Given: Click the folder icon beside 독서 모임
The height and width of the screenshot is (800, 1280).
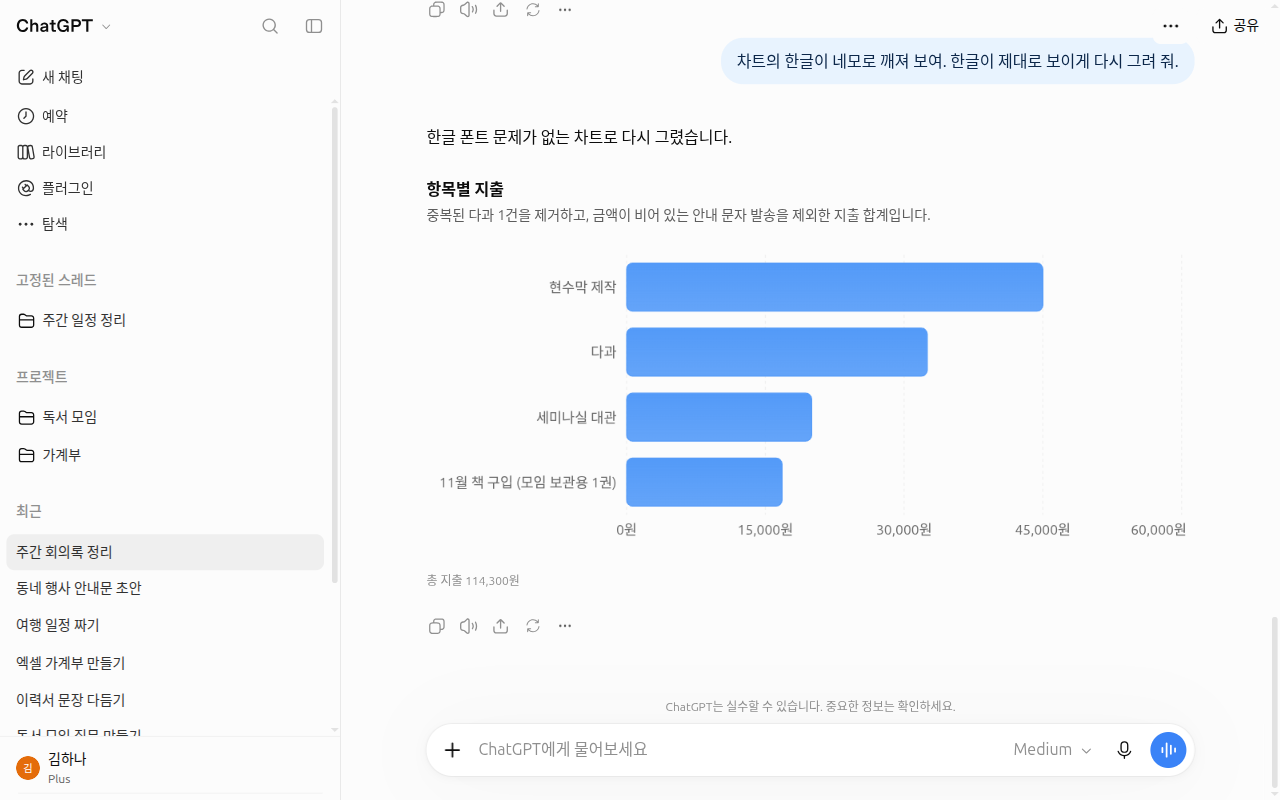Looking at the screenshot, I should click(26, 417).
